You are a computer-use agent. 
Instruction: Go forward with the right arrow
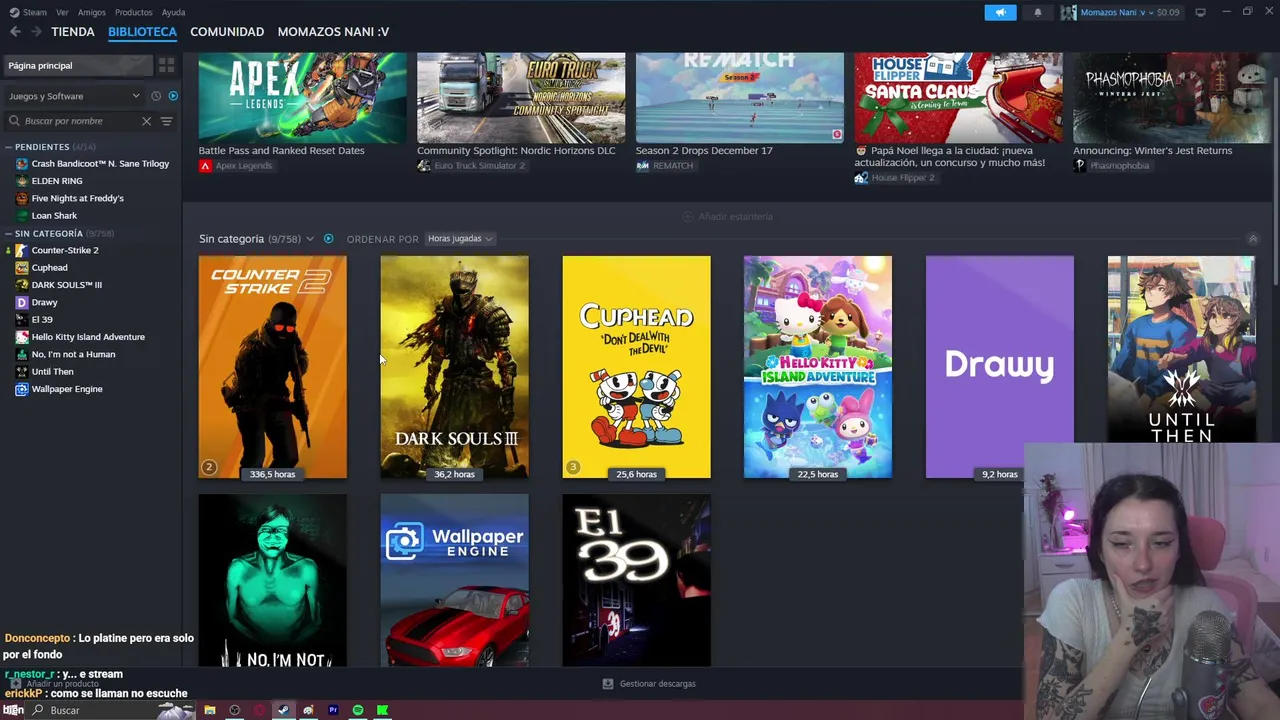tap(36, 32)
